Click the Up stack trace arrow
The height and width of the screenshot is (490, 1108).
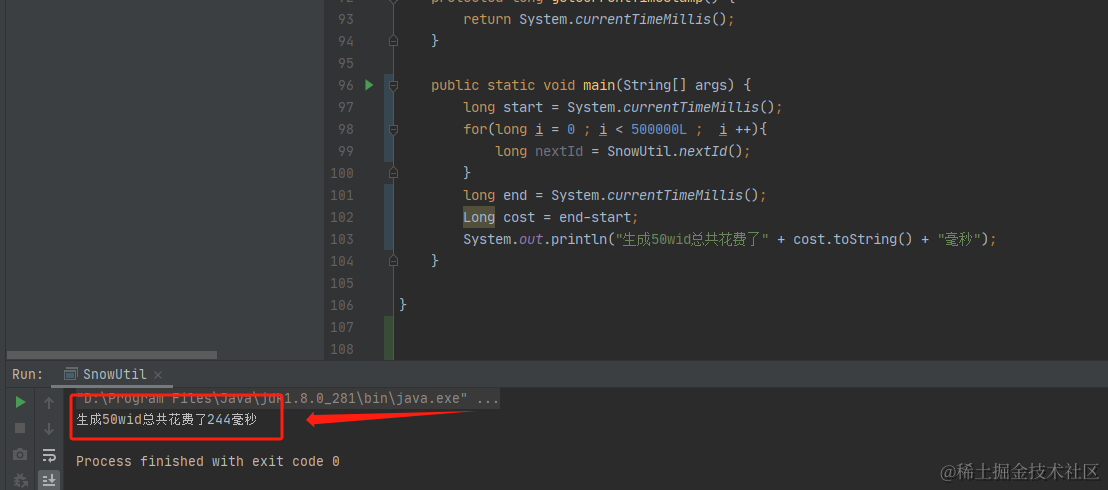(x=49, y=402)
